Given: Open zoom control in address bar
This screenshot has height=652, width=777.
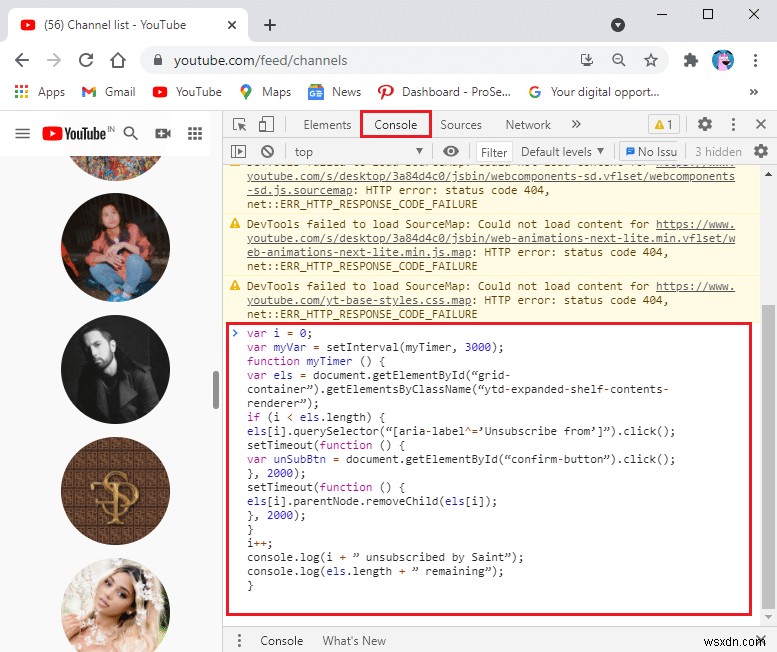Looking at the screenshot, I should tap(618, 60).
